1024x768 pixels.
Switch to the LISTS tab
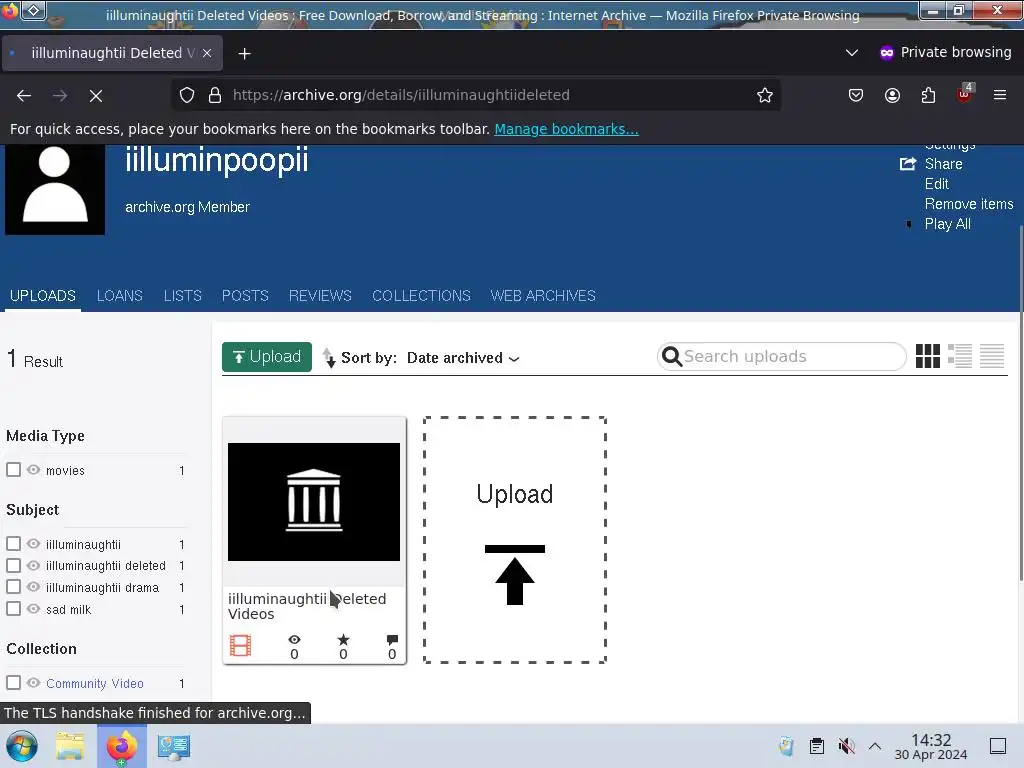pos(183,296)
